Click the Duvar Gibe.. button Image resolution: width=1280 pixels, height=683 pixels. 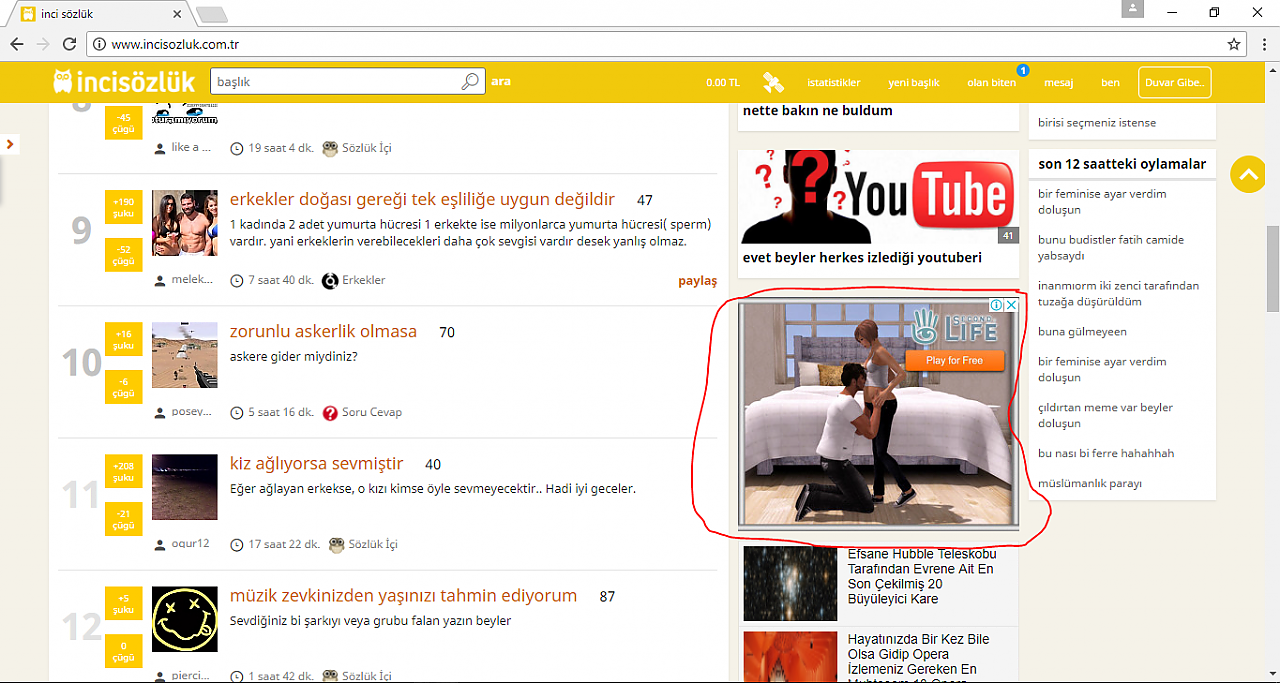tap(1174, 83)
